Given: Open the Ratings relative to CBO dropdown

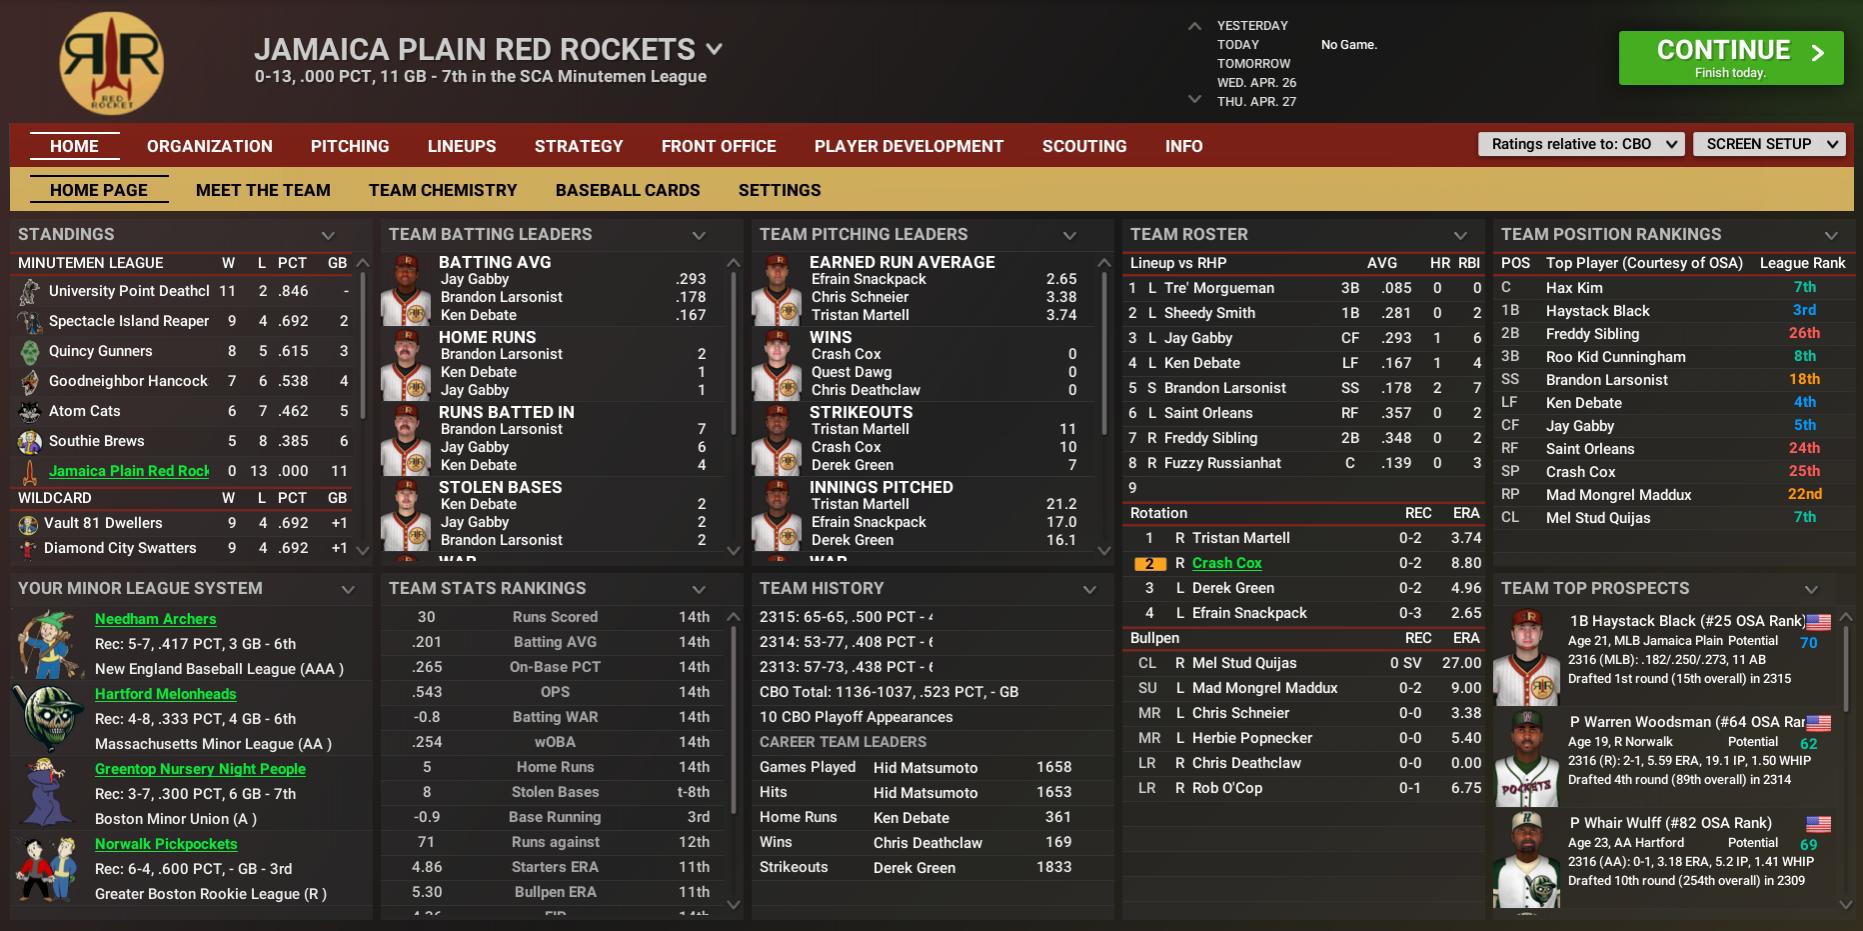Looking at the screenshot, I should pos(1580,144).
